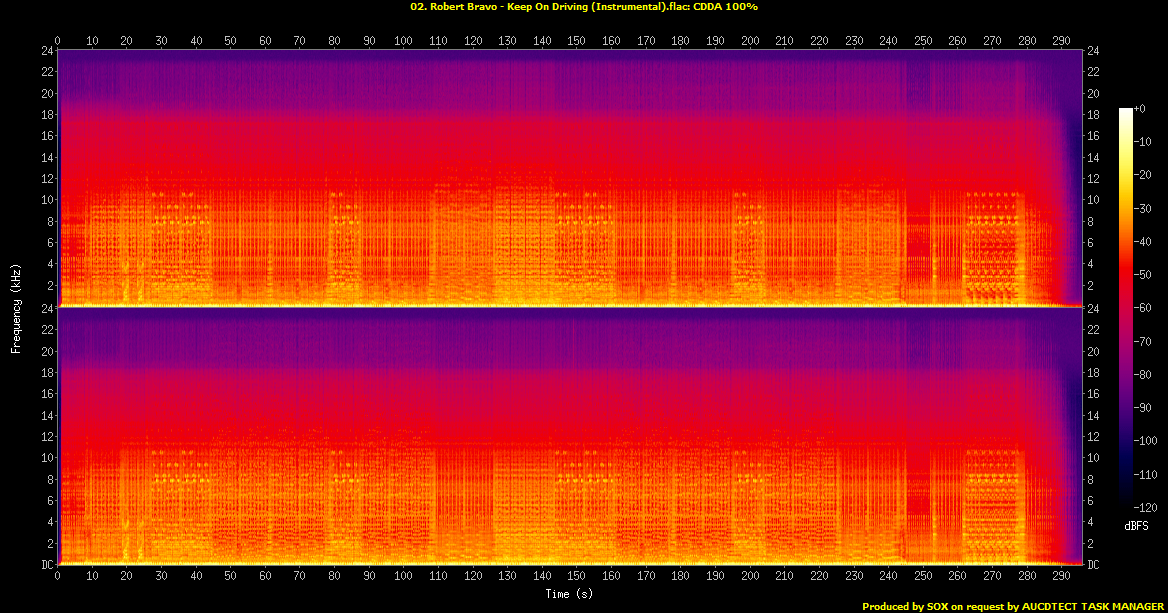
Task: Select the '-120' value on the dBFS scale
Action: click(1145, 507)
